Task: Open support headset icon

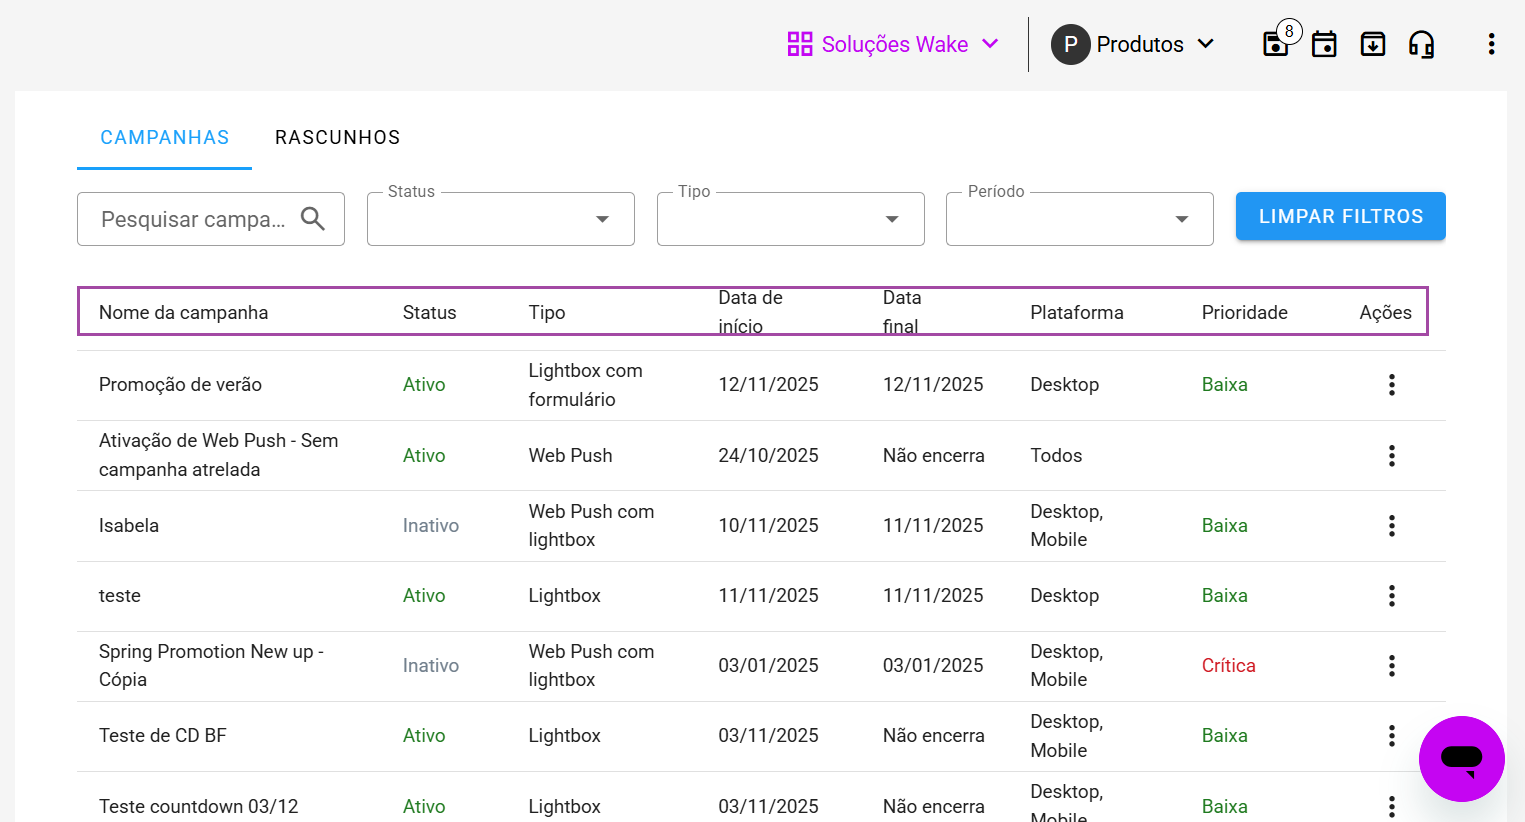Action: pos(1421,44)
